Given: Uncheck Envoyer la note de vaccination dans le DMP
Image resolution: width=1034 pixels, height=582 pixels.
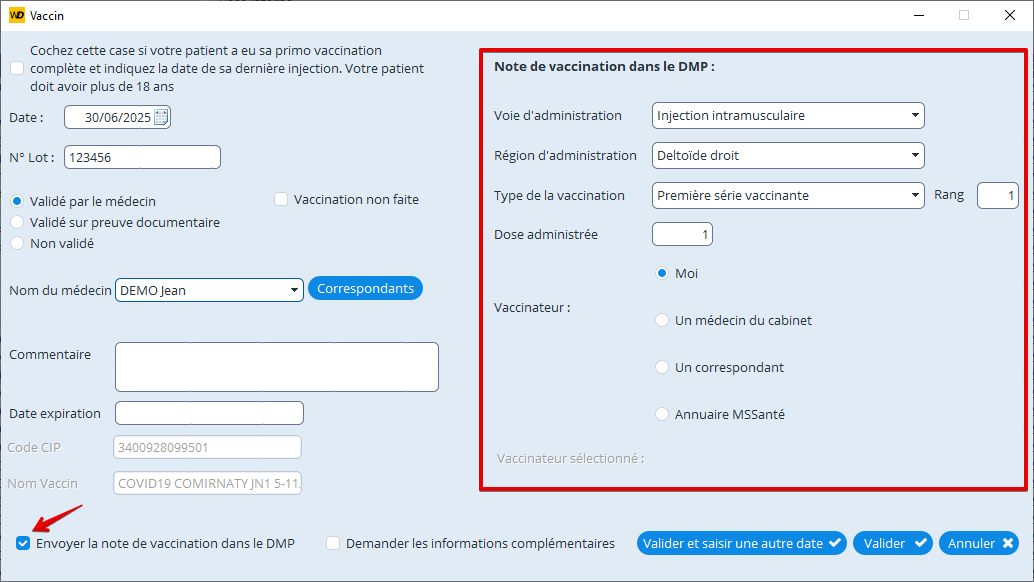Looking at the screenshot, I should pyautogui.click(x=23, y=543).
